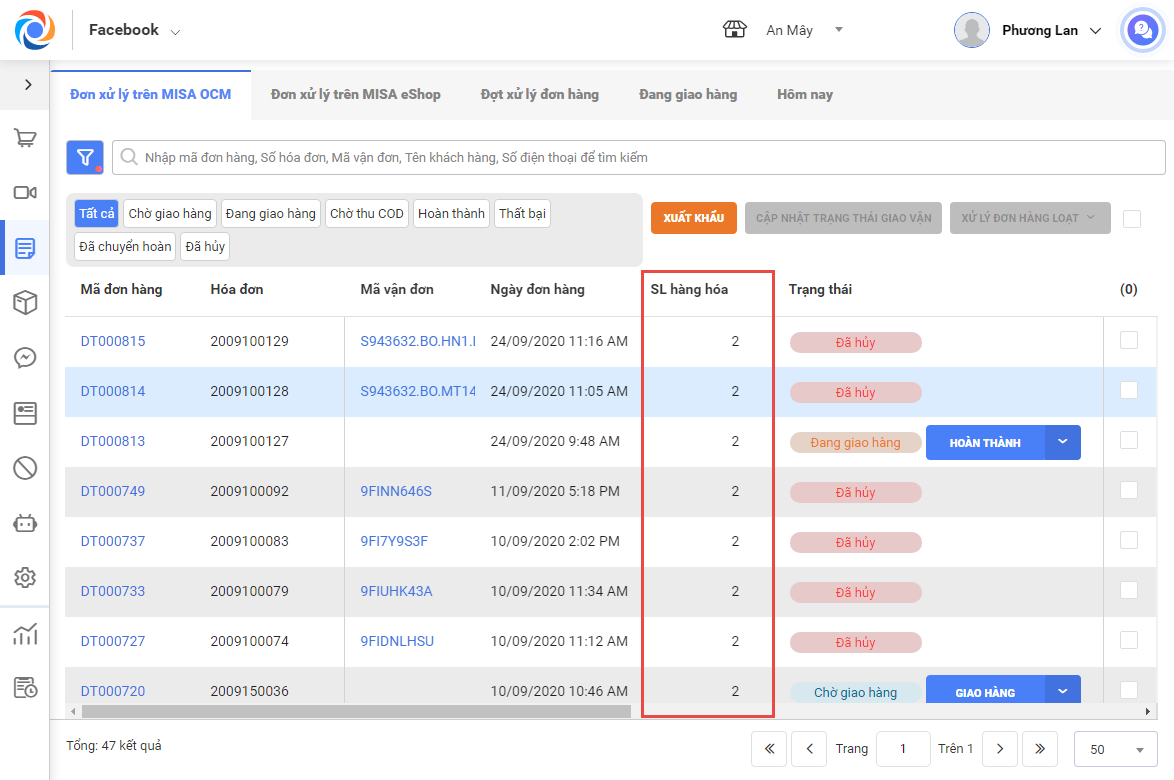
Task: Switch to Đơn xử lý trên MISA eShop tab
Action: pyautogui.click(x=355, y=94)
